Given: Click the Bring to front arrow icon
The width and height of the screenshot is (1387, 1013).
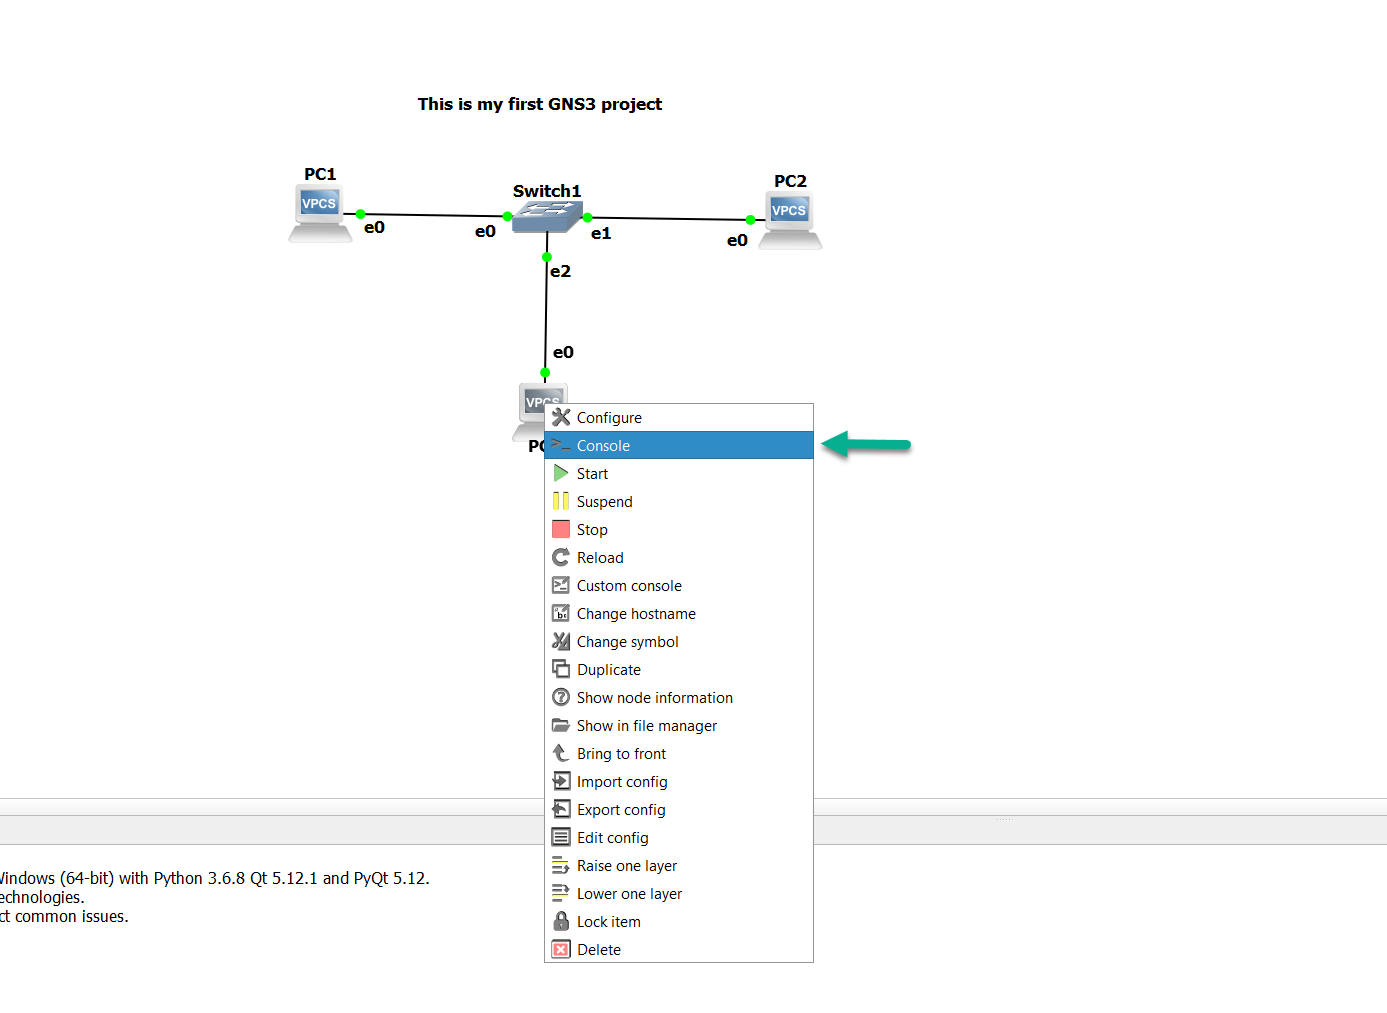Looking at the screenshot, I should [x=561, y=753].
